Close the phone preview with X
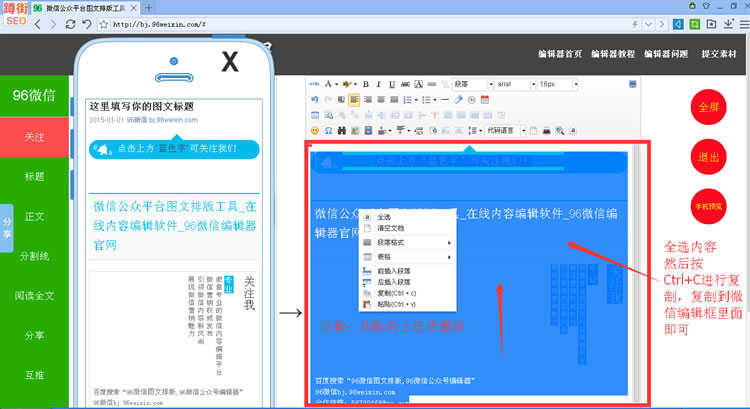 point(230,62)
